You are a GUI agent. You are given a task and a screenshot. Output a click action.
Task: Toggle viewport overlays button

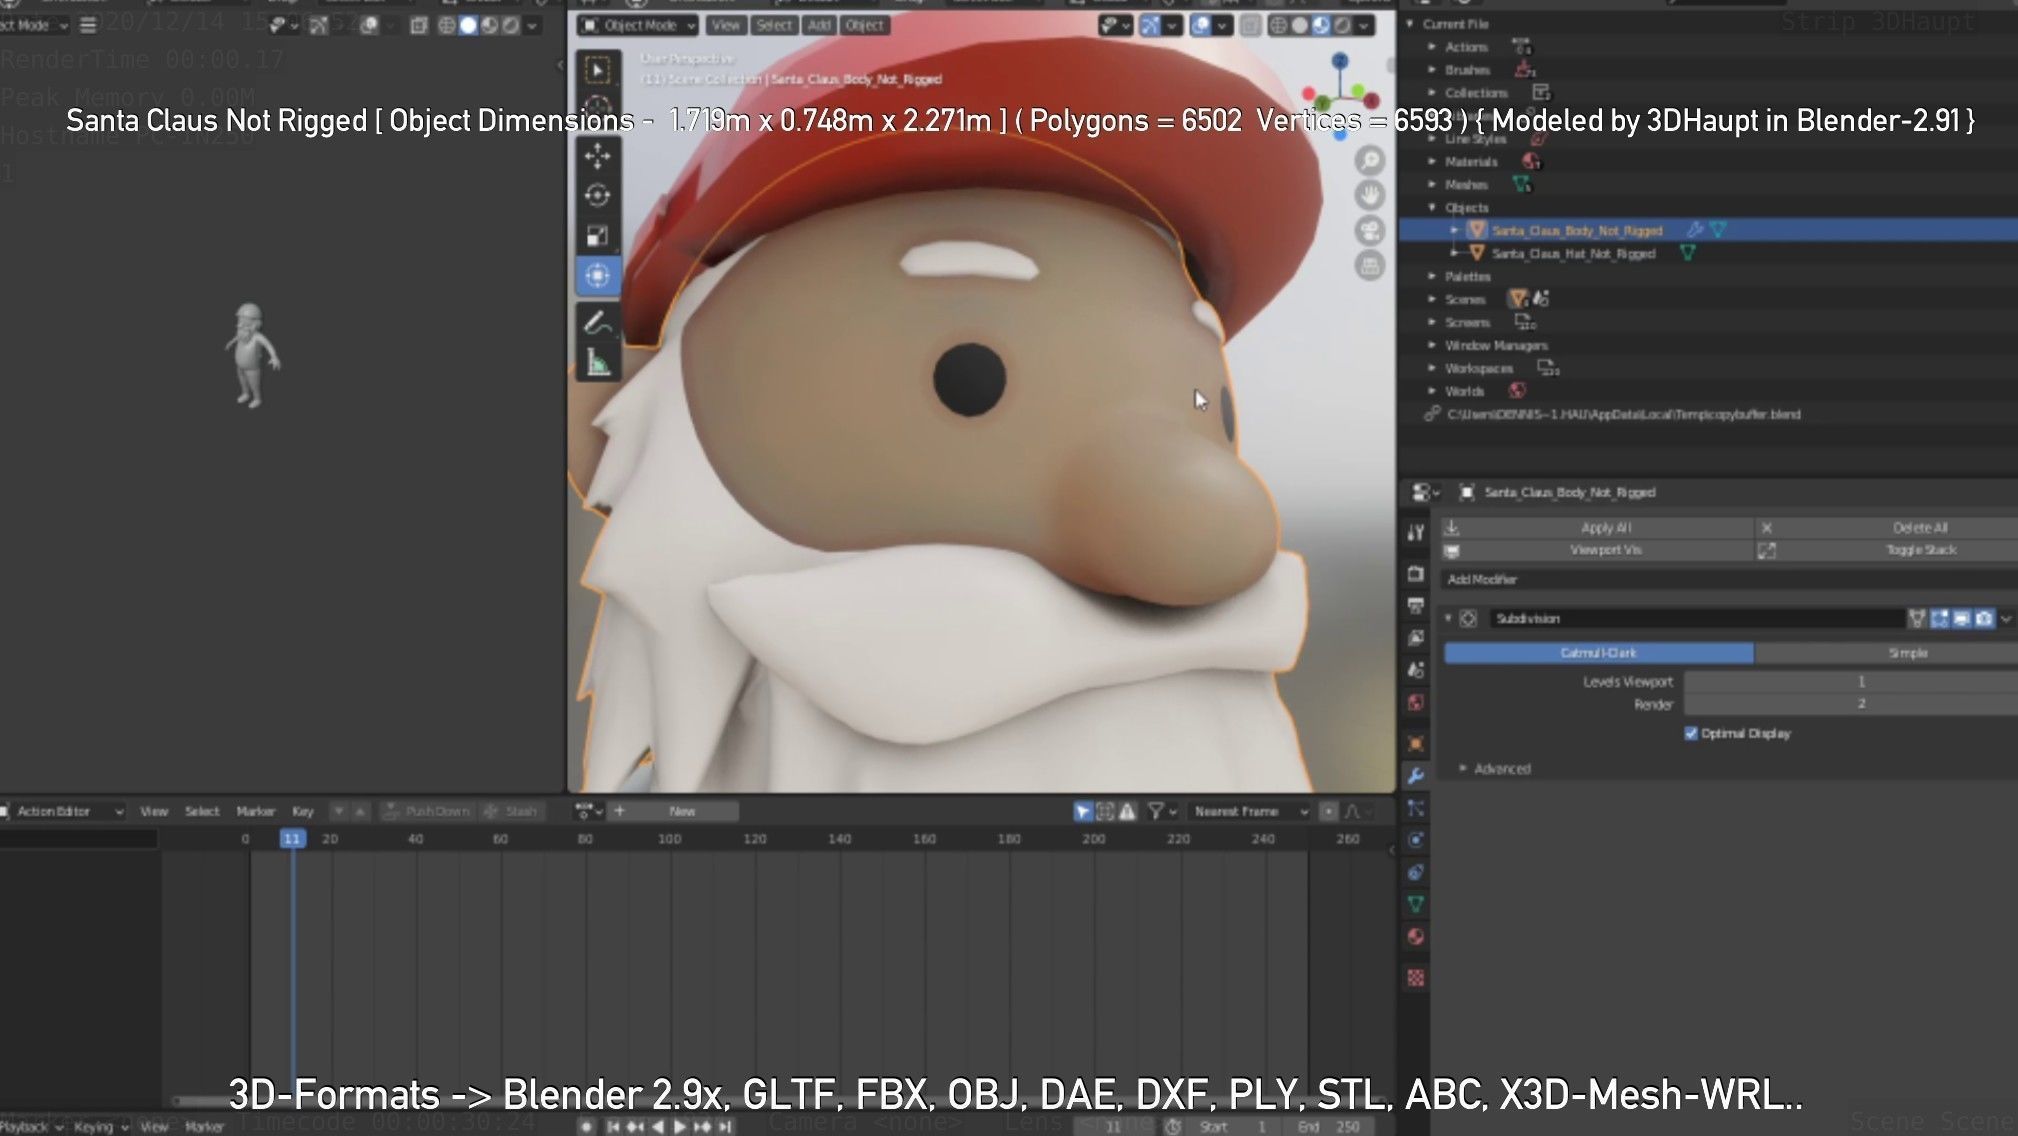click(x=1201, y=25)
